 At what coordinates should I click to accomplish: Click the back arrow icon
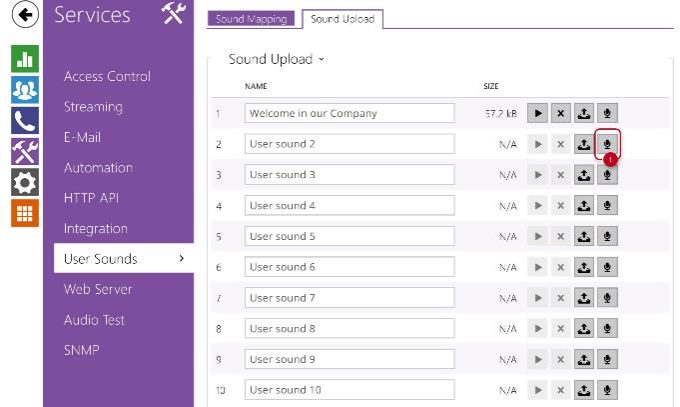point(25,14)
